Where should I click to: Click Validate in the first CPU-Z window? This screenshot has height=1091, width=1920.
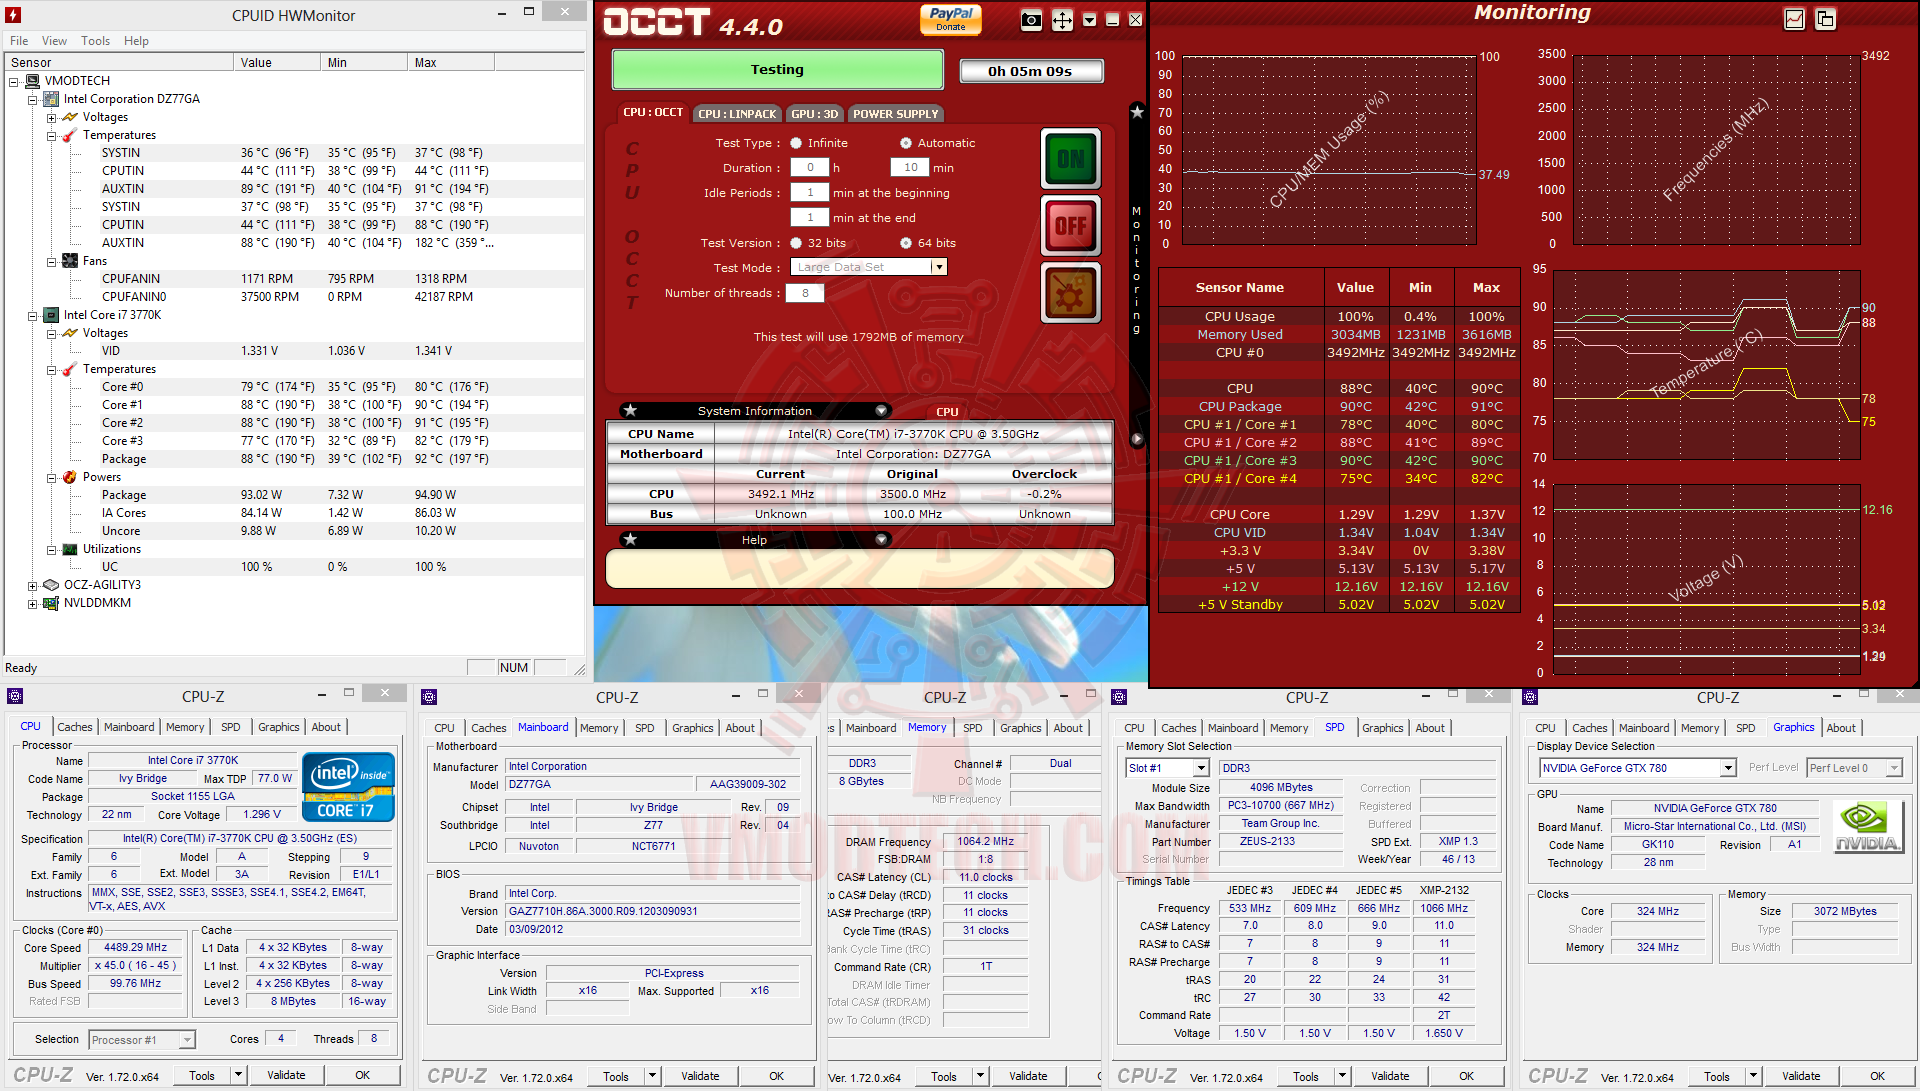pos(286,1075)
